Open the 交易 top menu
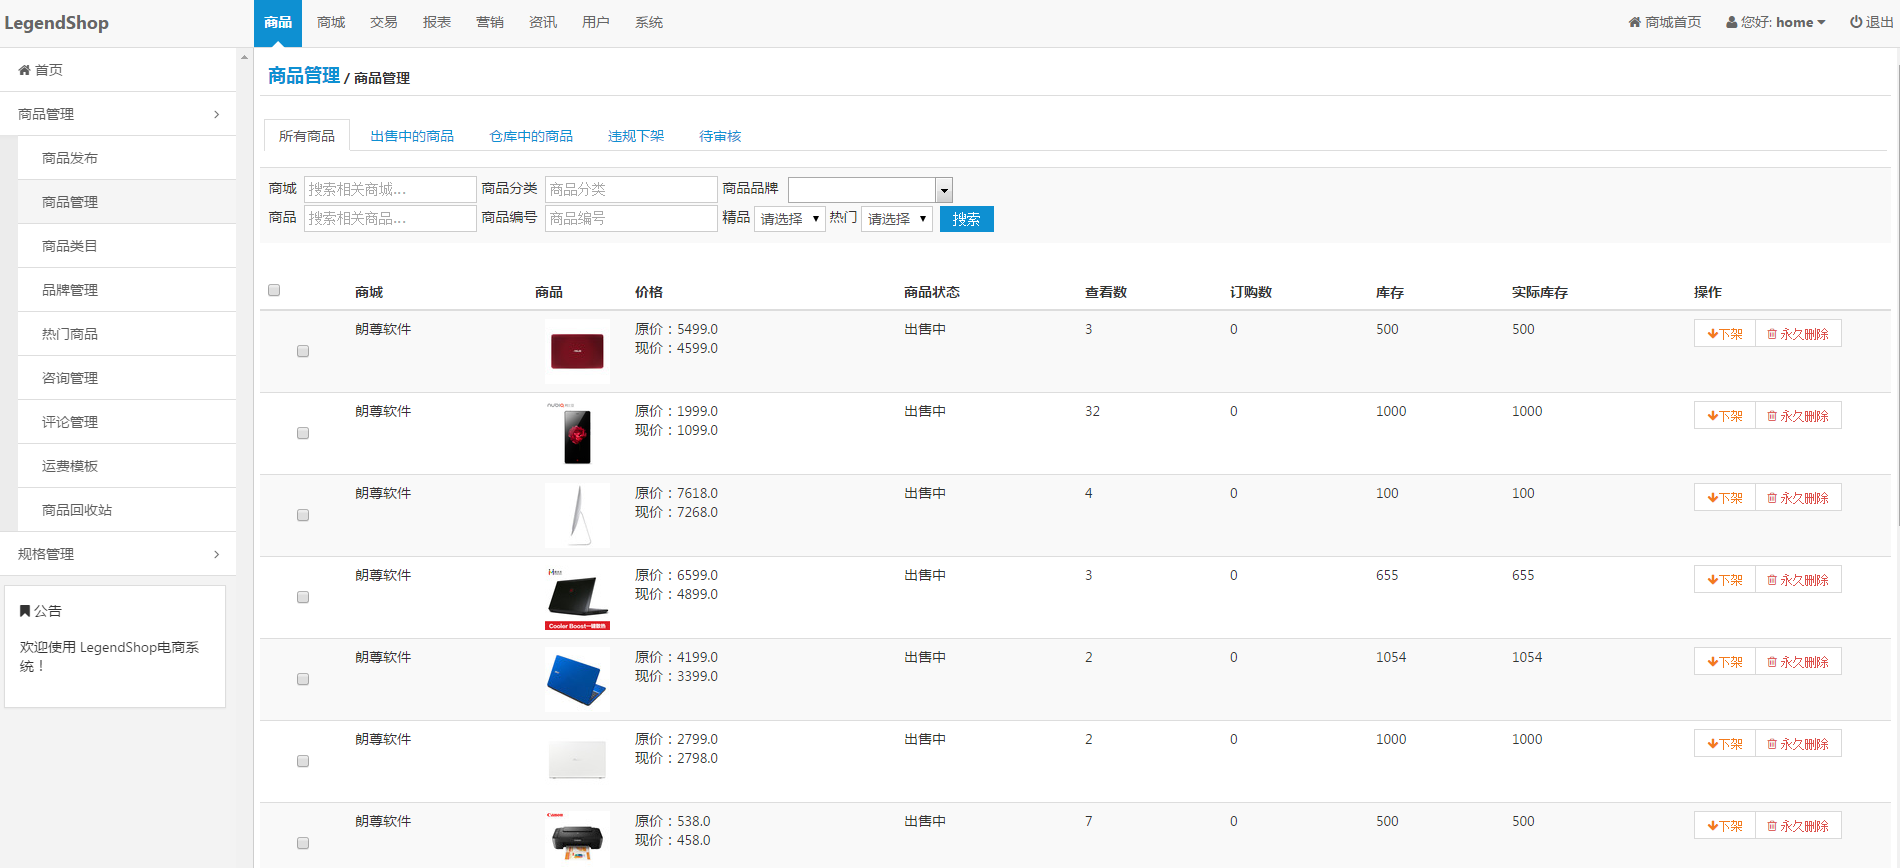Viewport: 1900px width, 868px height. [x=384, y=22]
